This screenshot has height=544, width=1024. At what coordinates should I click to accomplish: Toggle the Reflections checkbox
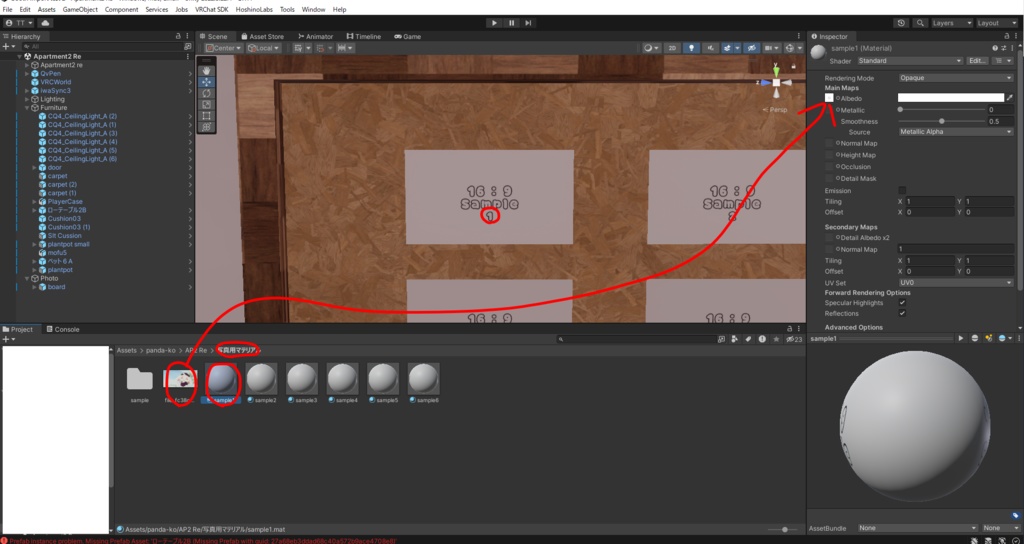[902, 313]
